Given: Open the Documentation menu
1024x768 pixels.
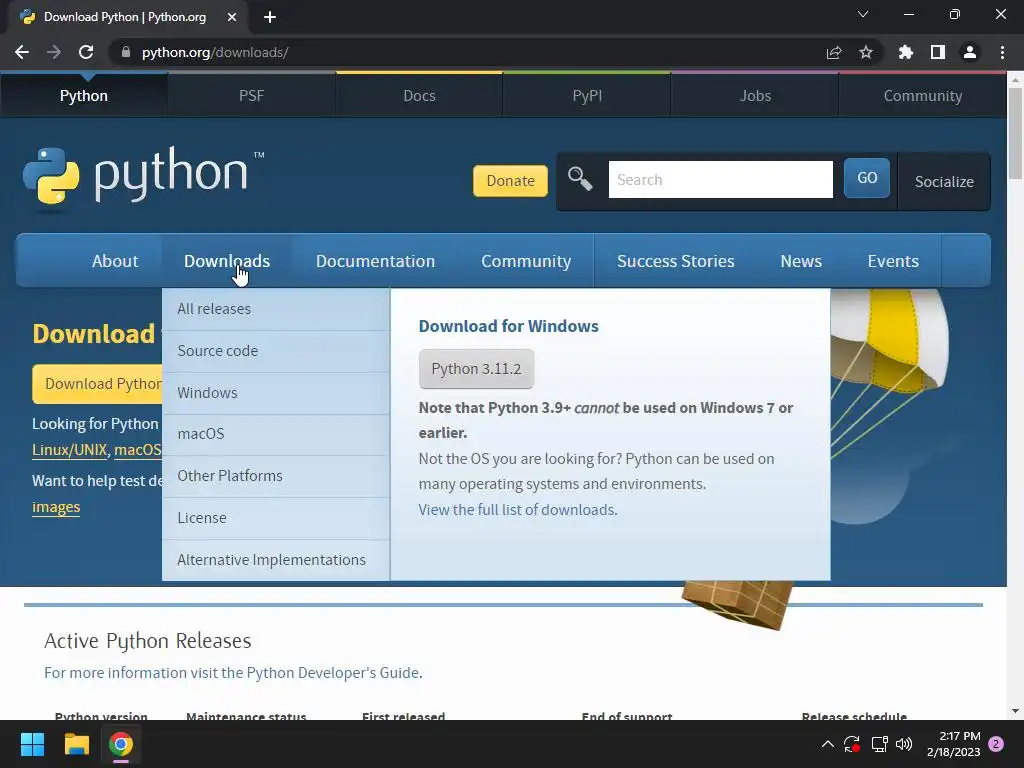Looking at the screenshot, I should point(376,261).
